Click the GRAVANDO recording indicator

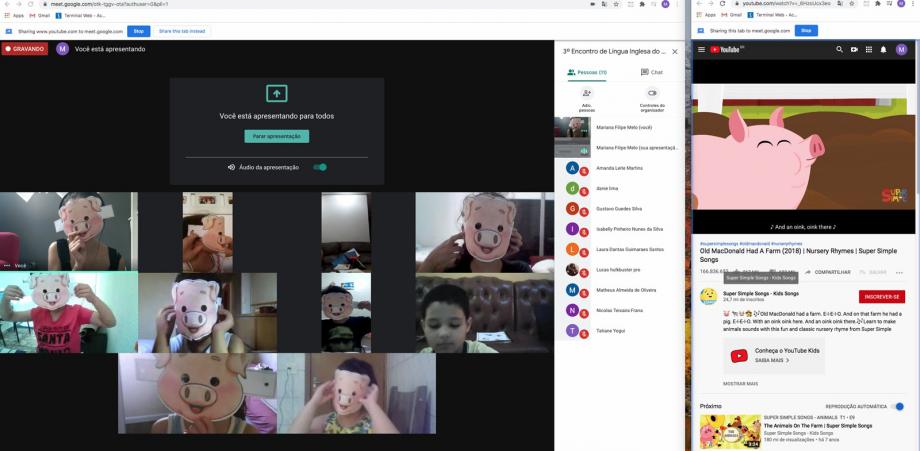[25, 49]
